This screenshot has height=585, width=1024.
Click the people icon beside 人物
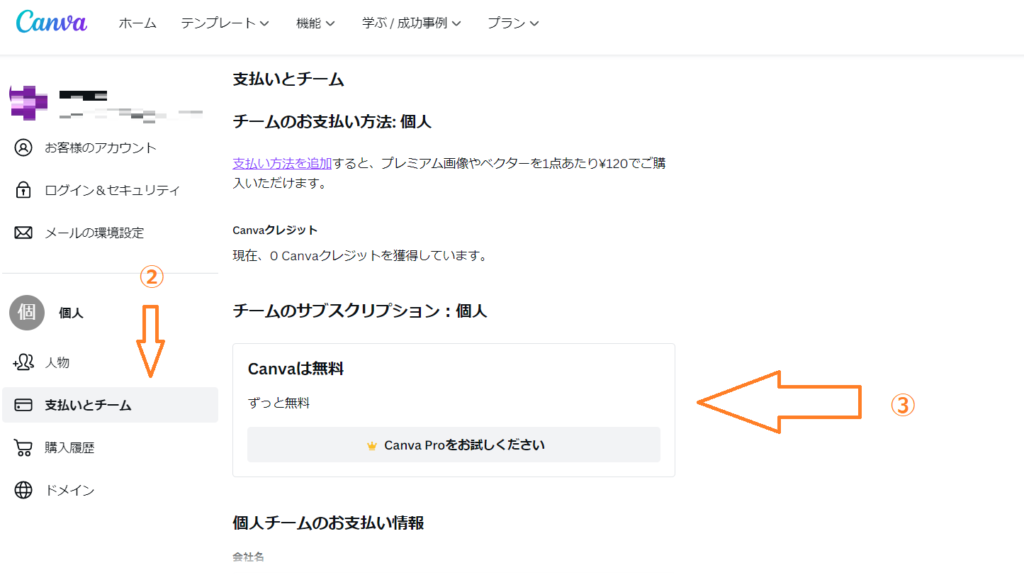pos(24,362)
